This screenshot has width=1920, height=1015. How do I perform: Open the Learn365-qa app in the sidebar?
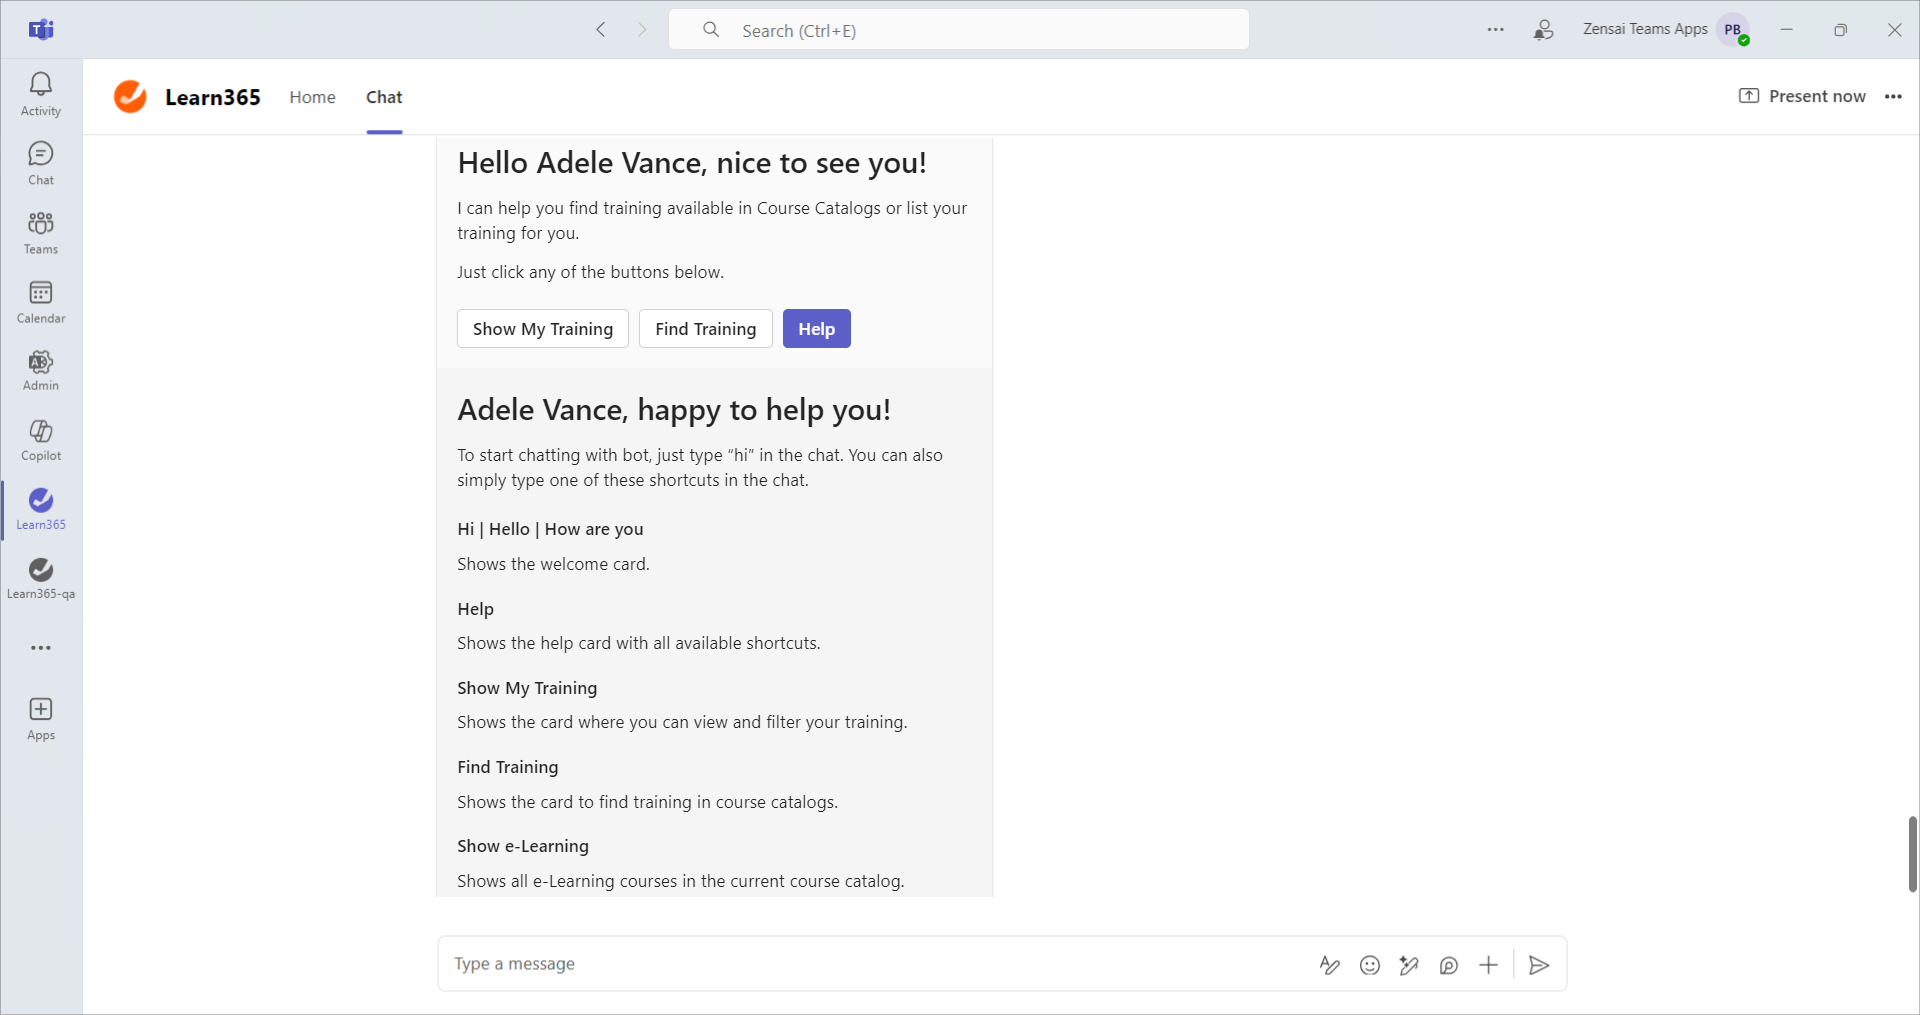point(41,578)
